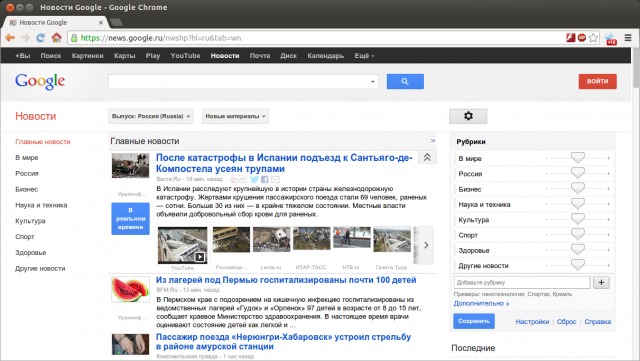
Task: Open Диск in the top bar
Action: point(288,56)
